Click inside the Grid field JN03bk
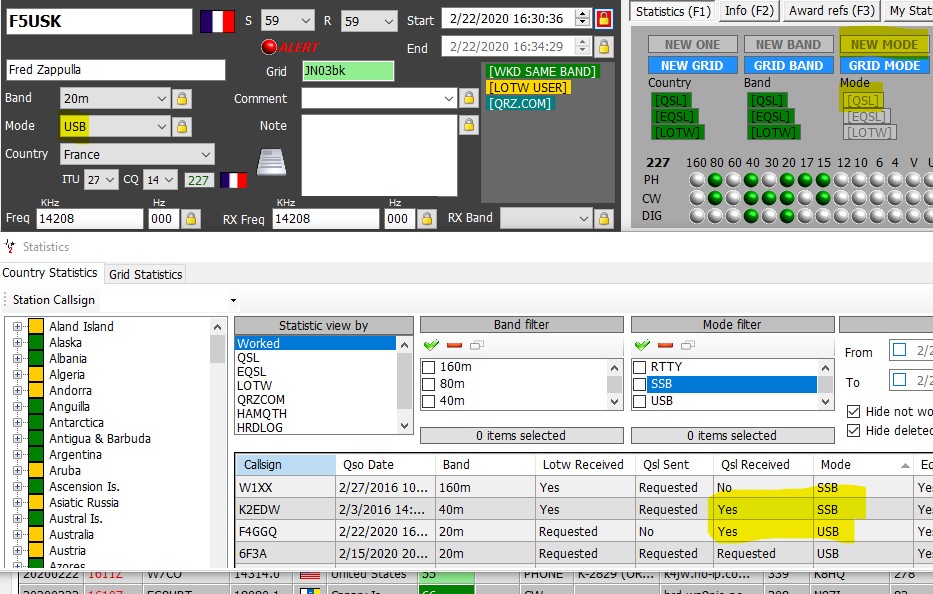 pos(348,71)
